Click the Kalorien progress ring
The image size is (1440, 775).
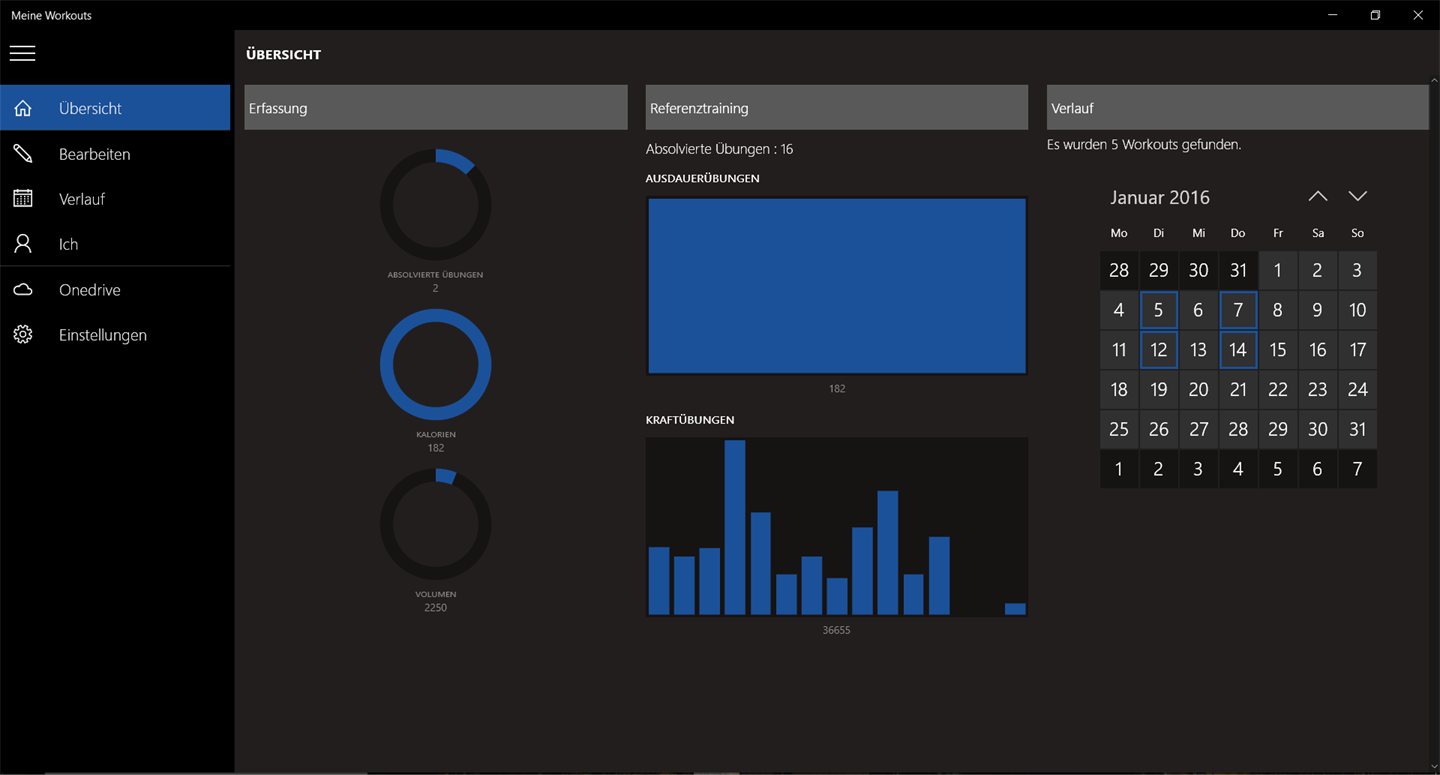436,365
